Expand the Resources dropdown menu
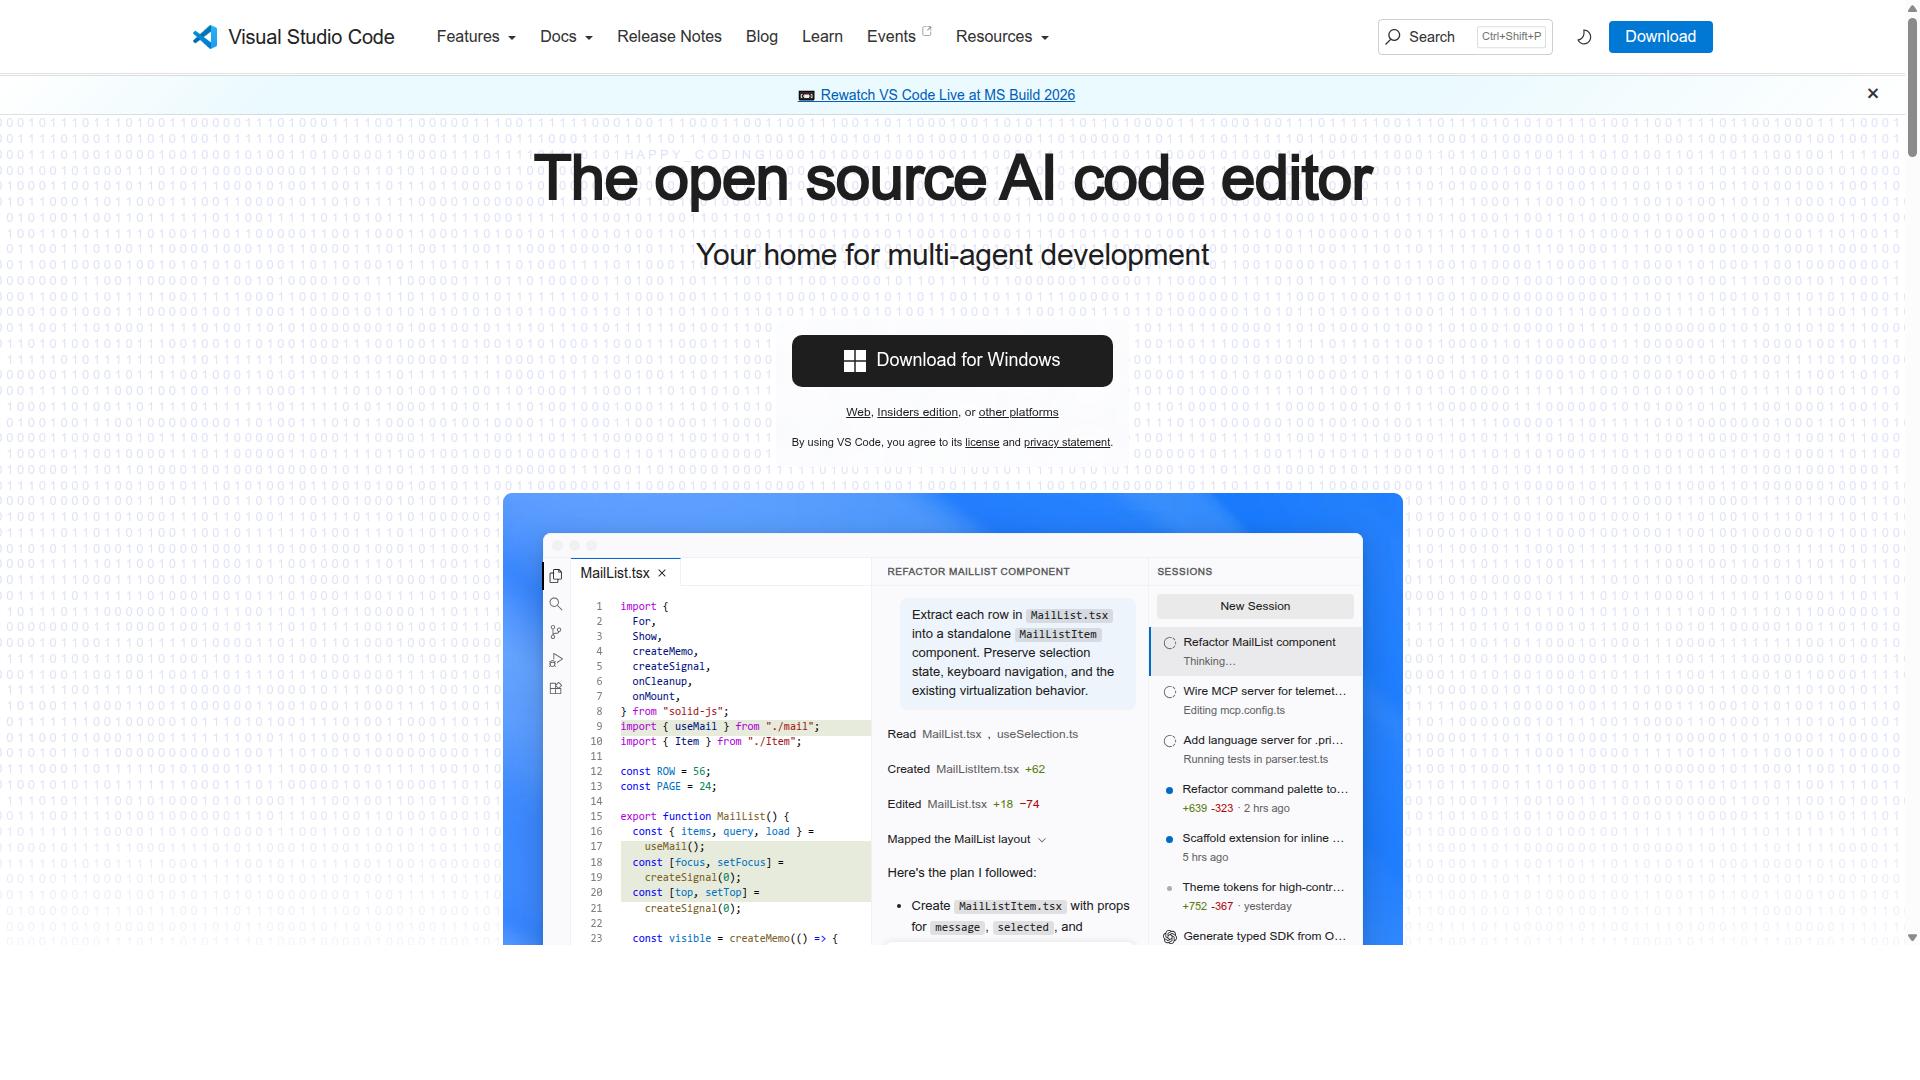This screenshot has height=1080, width=1920. [x=1002, y=37]
